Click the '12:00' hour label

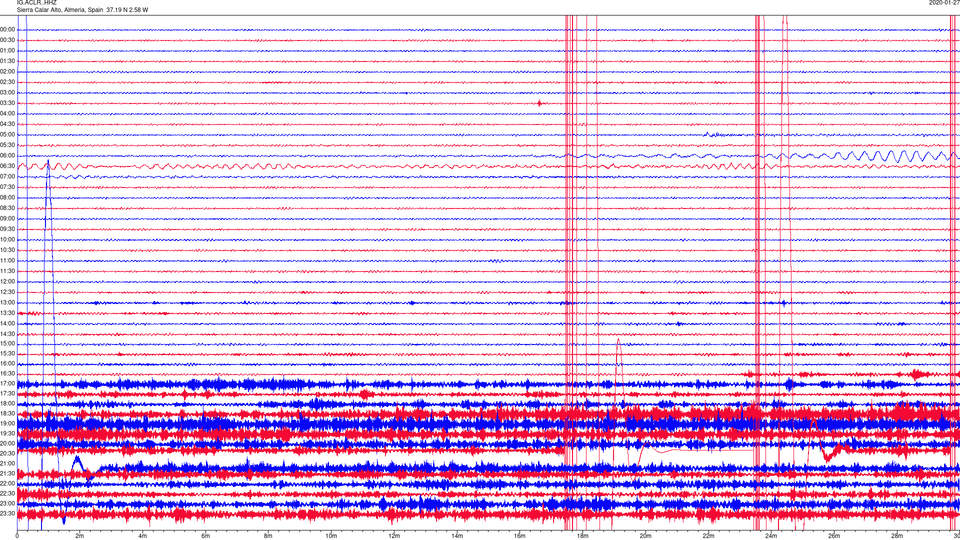(x=7, y=282)
